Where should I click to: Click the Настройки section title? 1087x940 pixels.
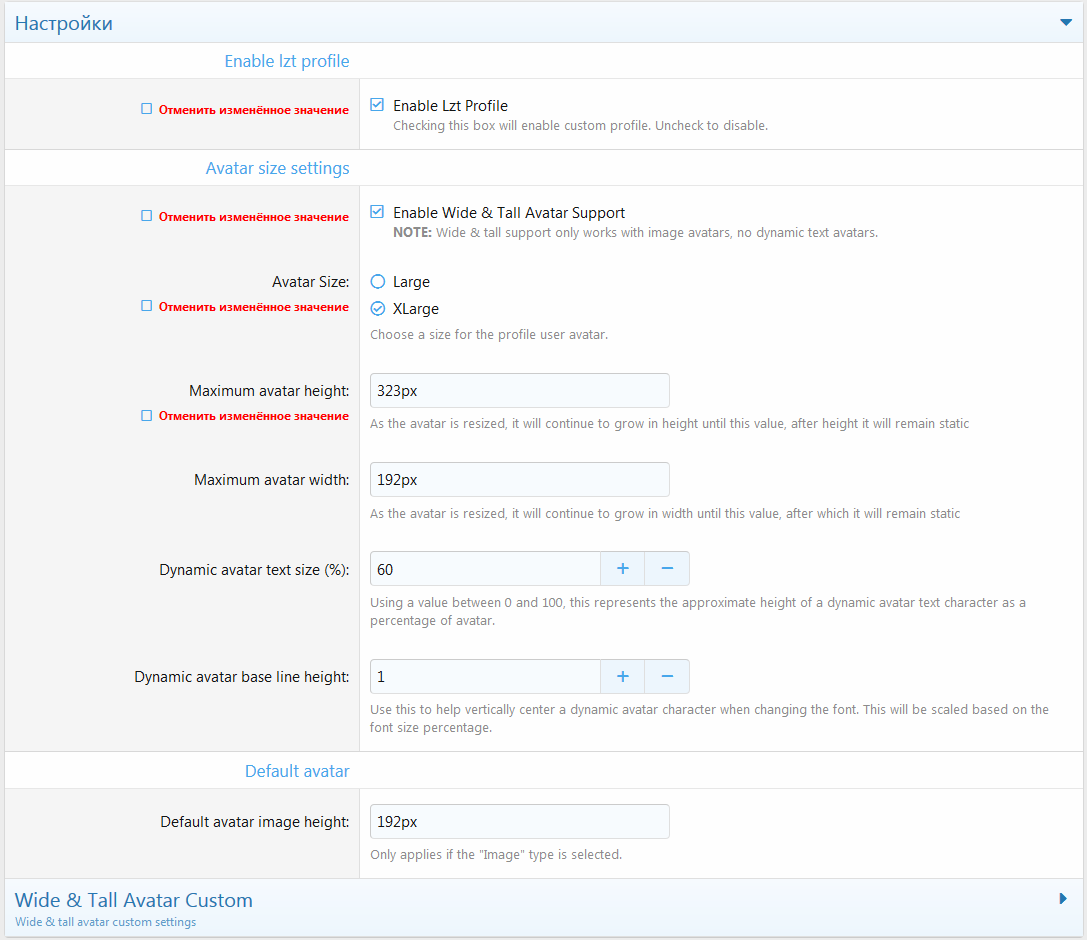(64, 23)
